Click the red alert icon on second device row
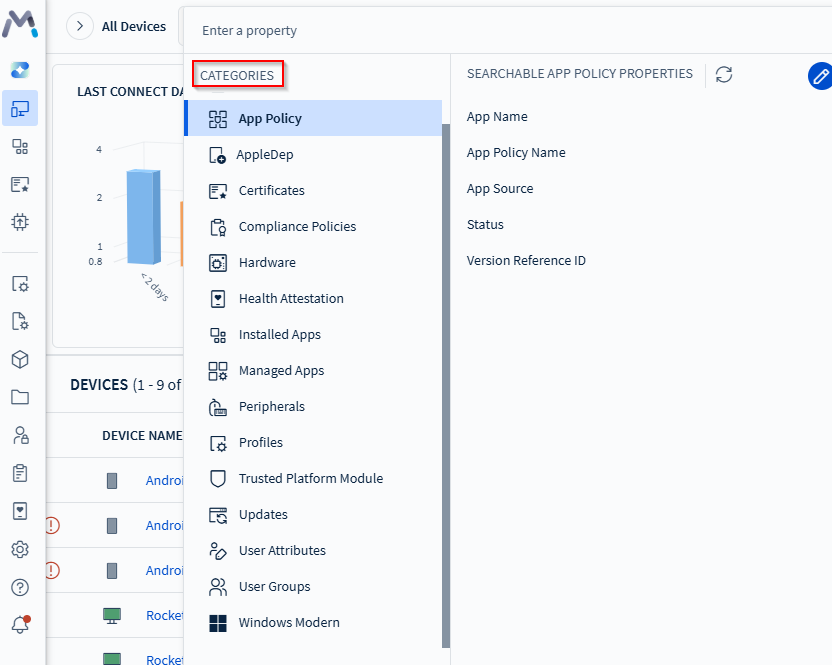This screenshot has width=832, height=665. coord(52,525)
